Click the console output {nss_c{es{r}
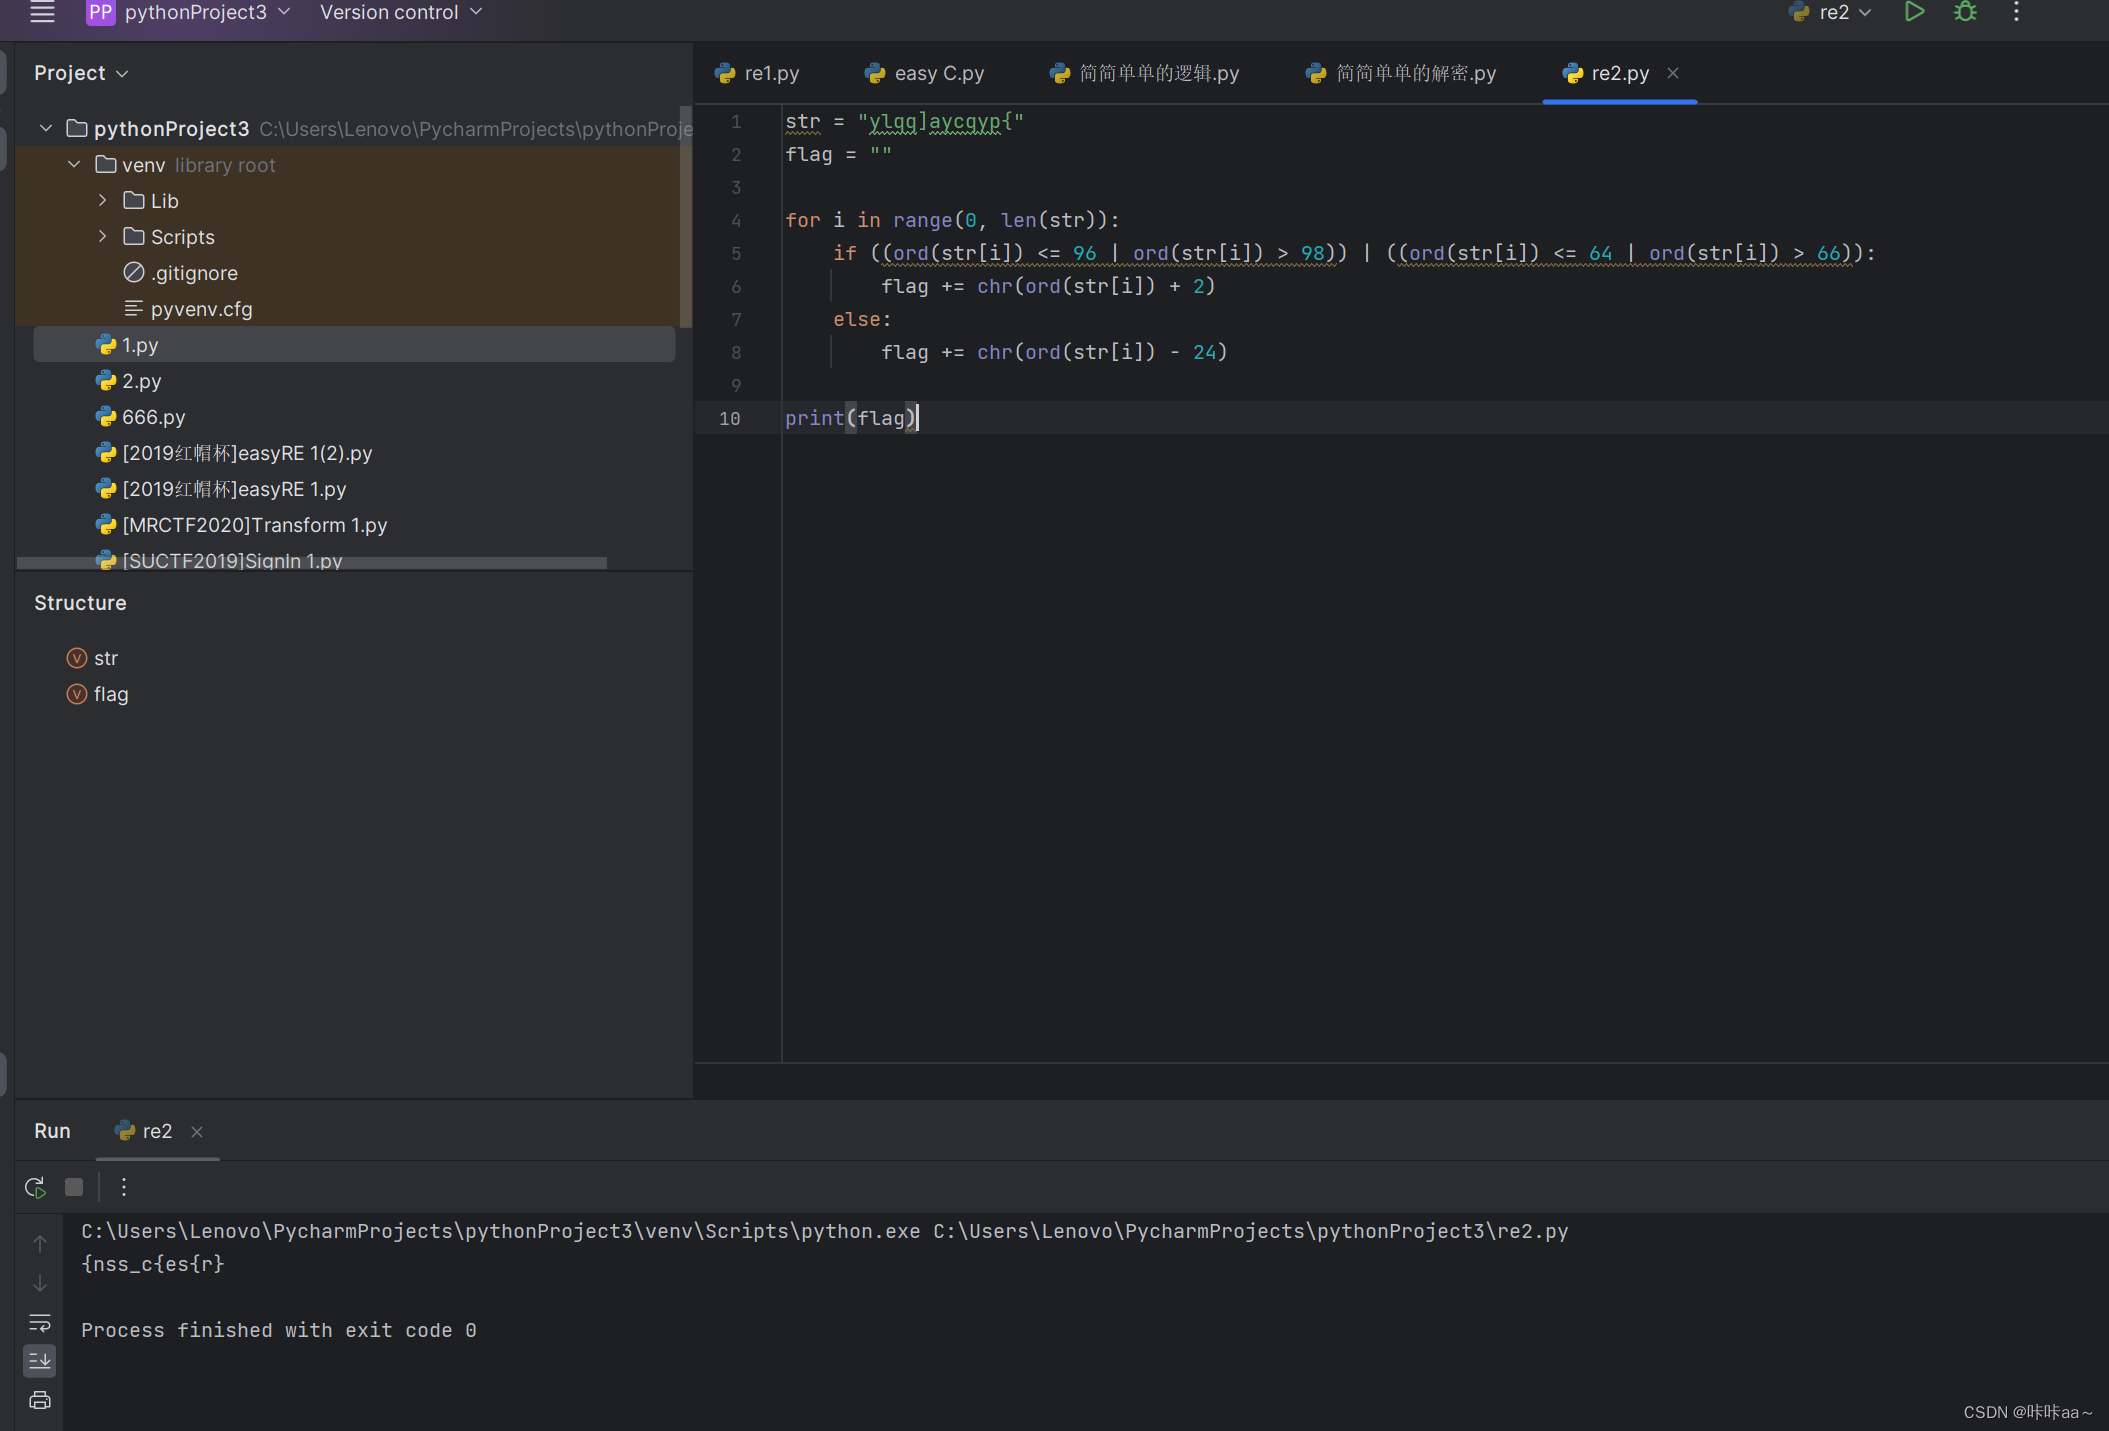This screenshot has height=1431, width=2109. [153, 1264]
